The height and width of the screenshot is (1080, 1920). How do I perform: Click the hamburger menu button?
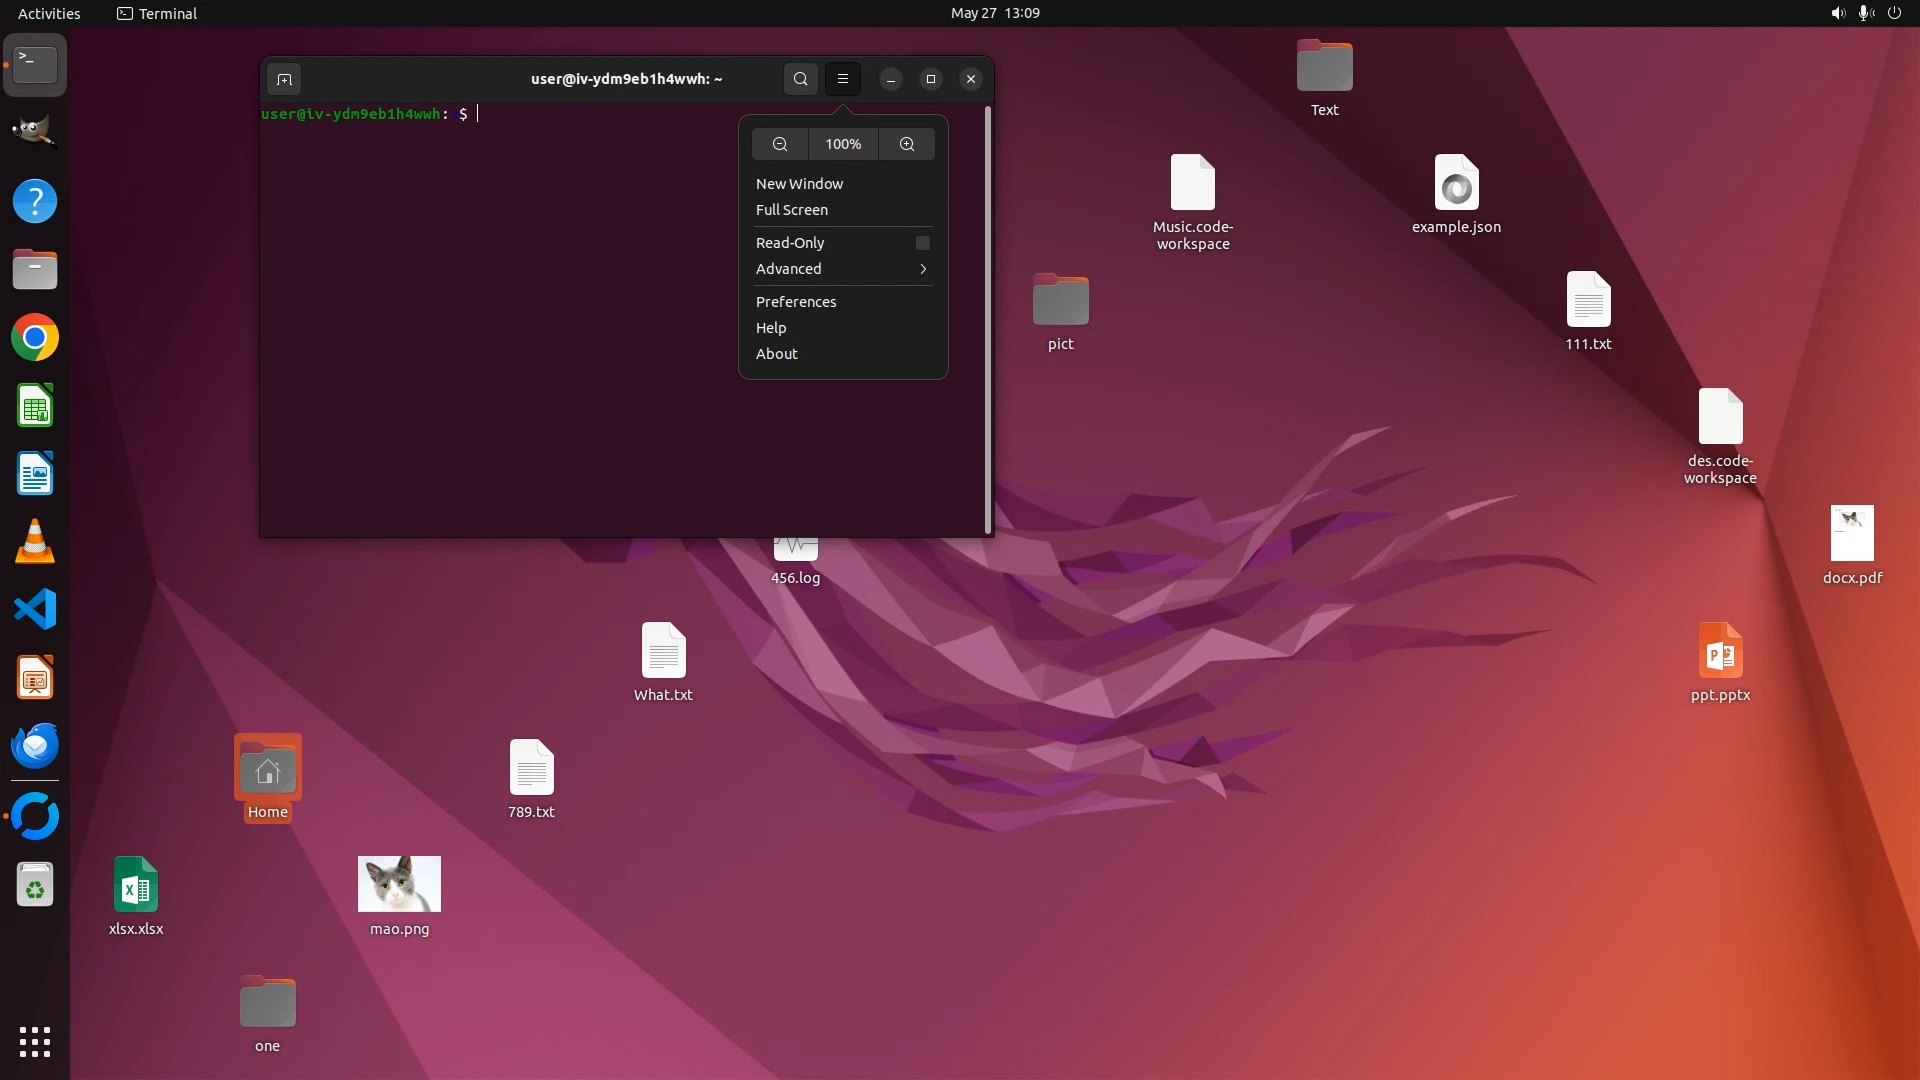click(843, 79)
